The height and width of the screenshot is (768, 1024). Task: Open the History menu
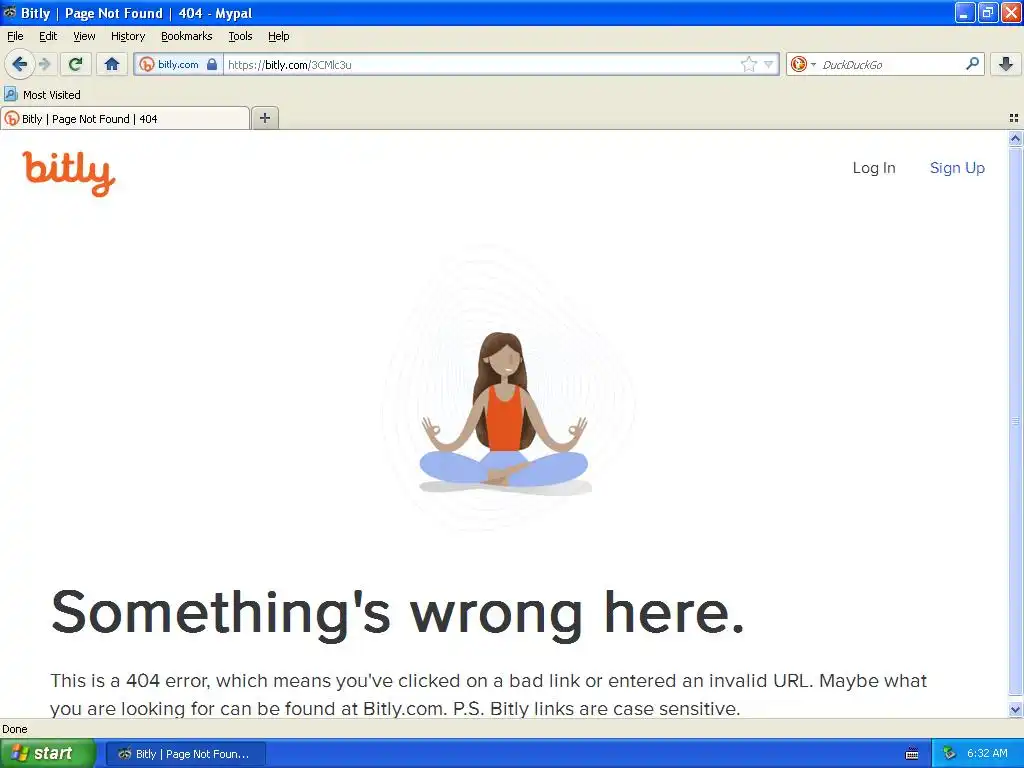click(128, 37)
